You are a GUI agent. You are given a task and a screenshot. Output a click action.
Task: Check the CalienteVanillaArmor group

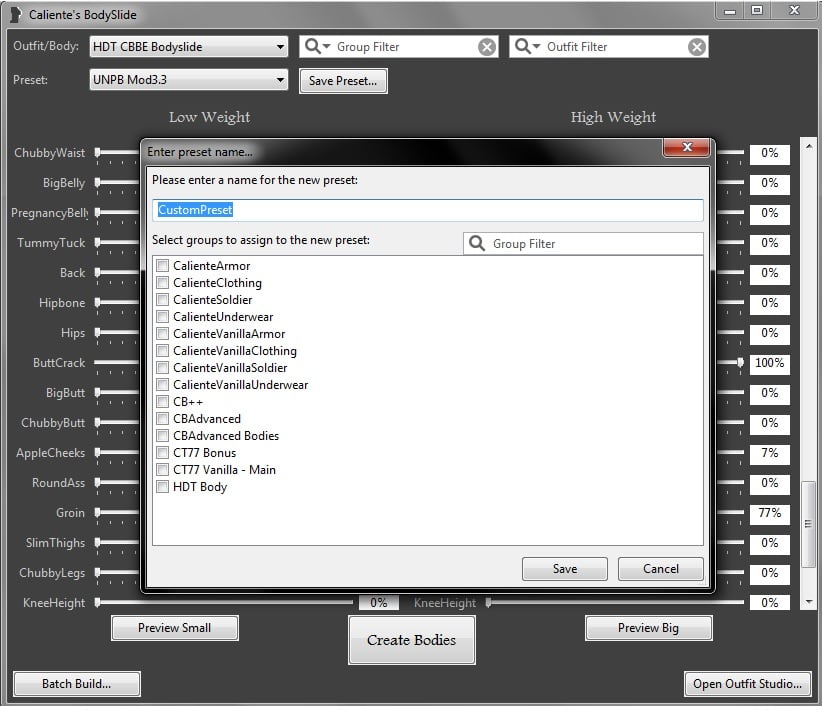coord(163,334)
